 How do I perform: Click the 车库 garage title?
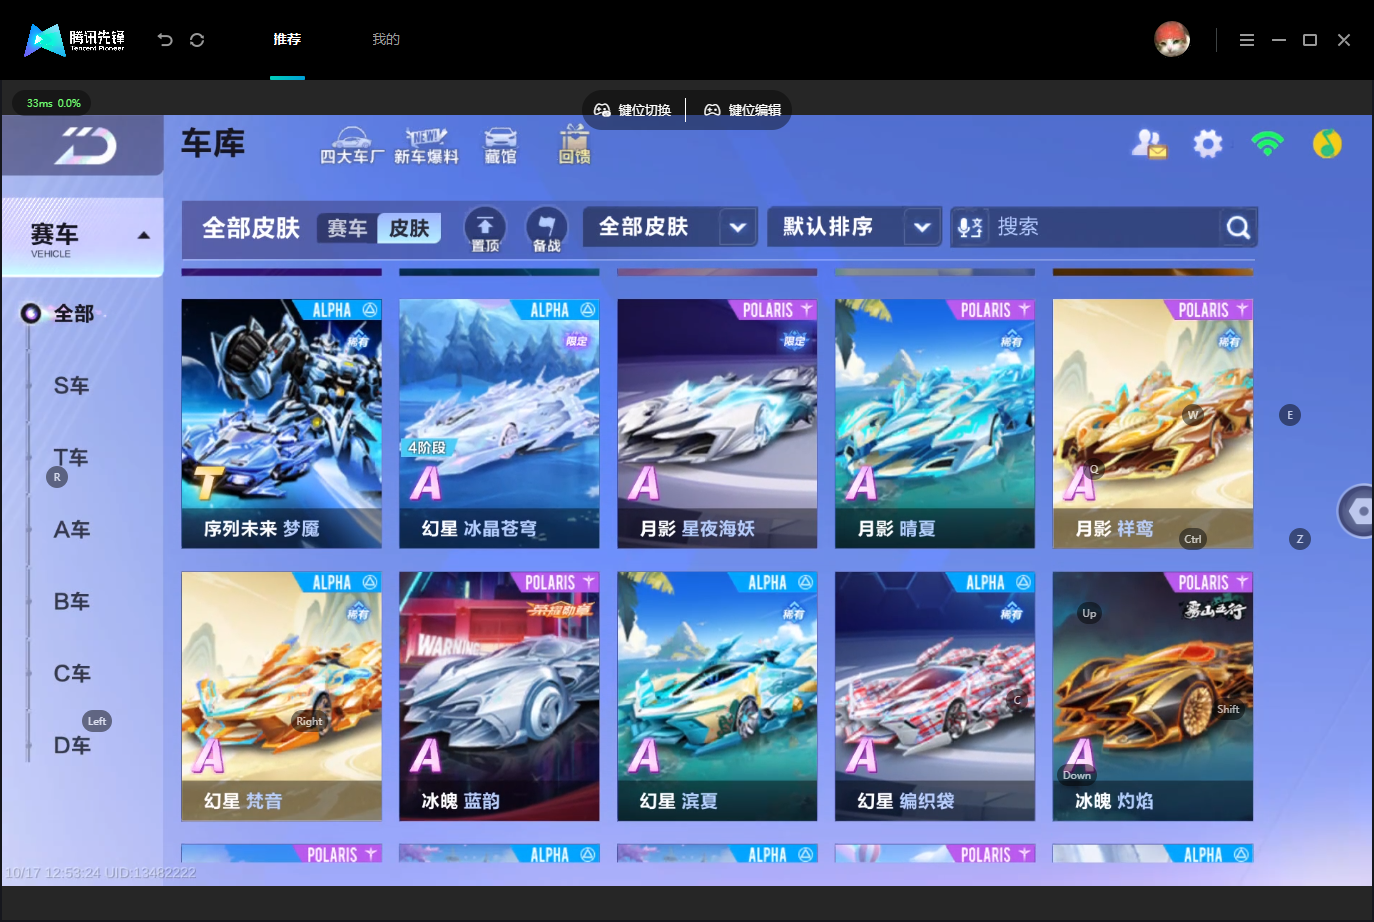pos(213,144)
